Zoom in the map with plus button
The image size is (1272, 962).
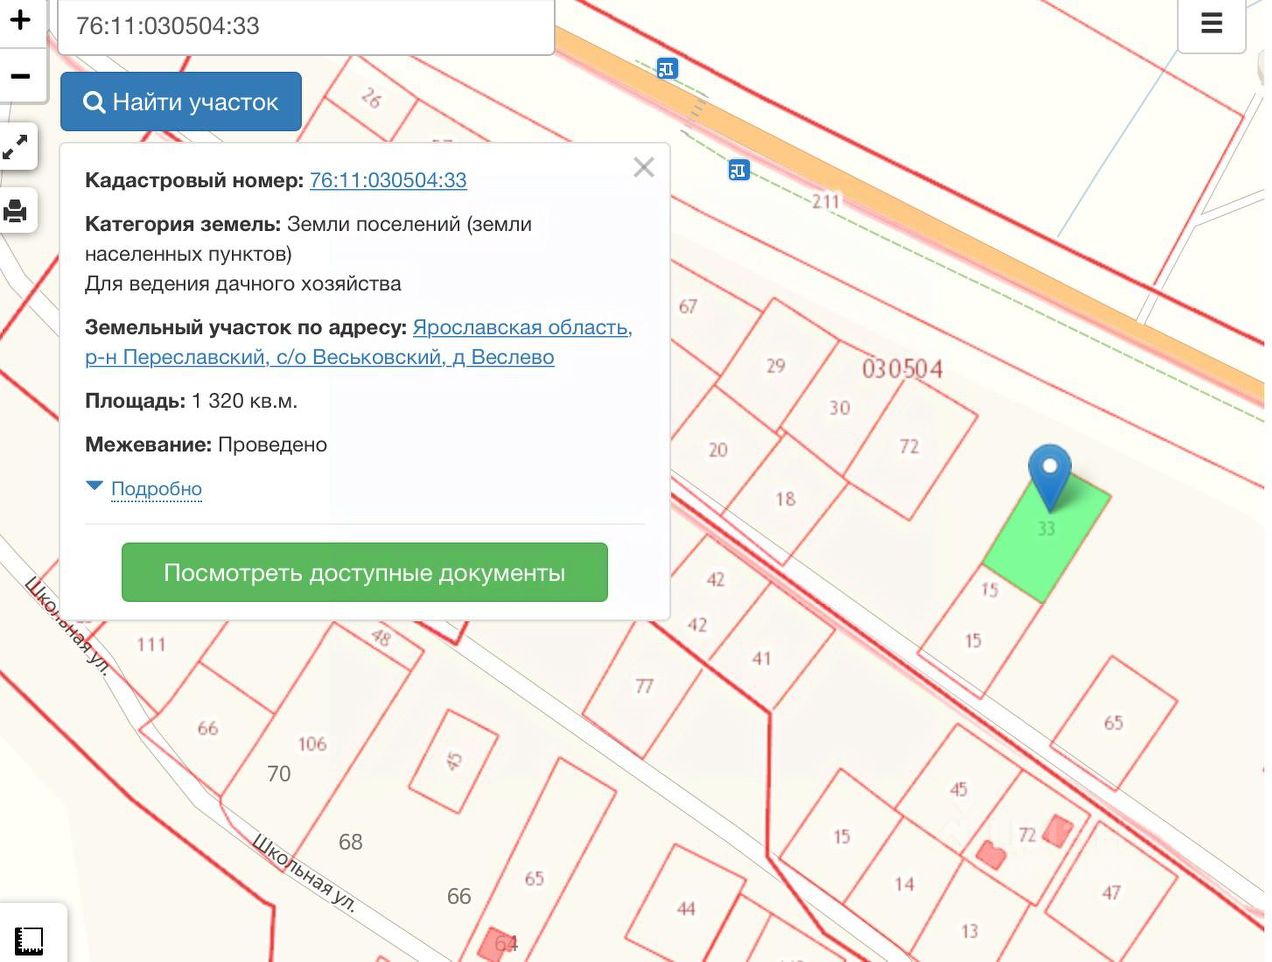[21, 20]
